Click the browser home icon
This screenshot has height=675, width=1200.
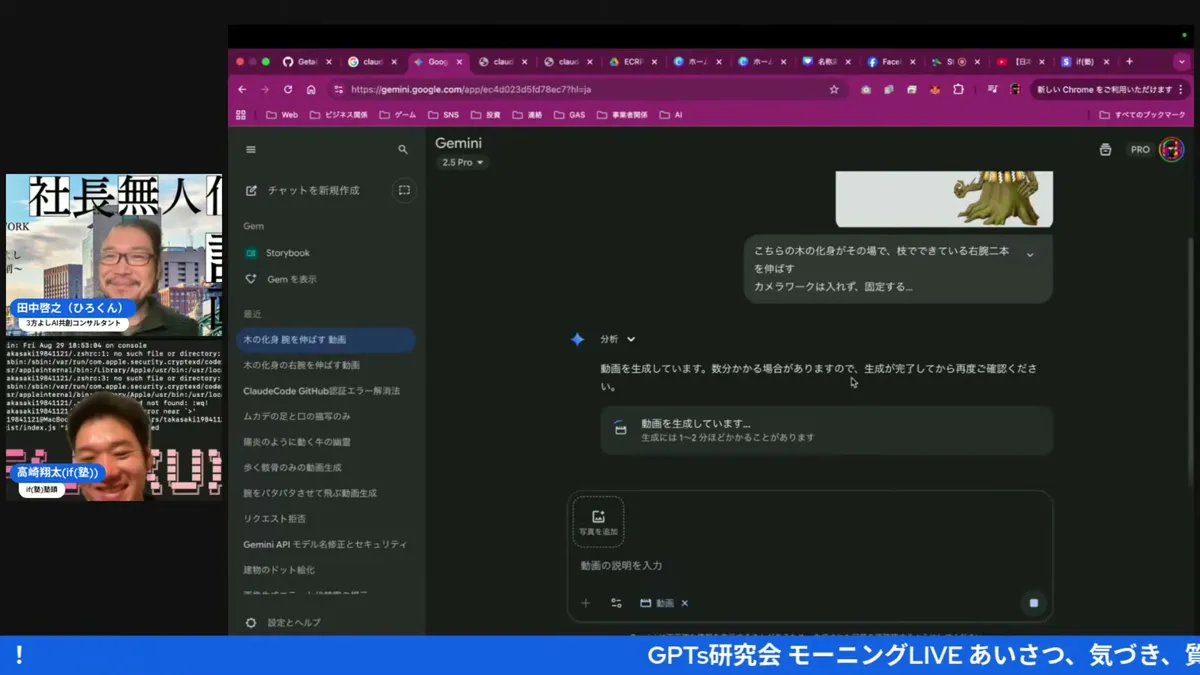(311, 89)
